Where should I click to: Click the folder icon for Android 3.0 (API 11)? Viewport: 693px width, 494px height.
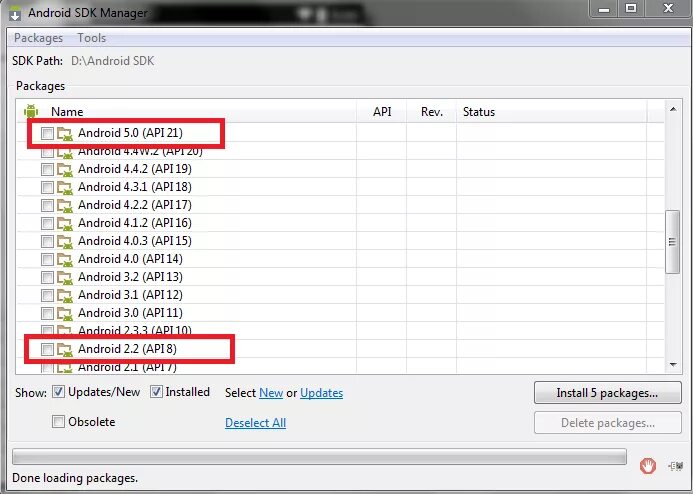(x=65, y=313)
